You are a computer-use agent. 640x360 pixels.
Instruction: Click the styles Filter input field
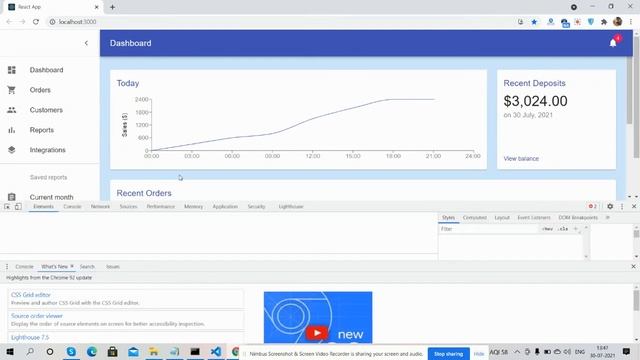[488, 229]
